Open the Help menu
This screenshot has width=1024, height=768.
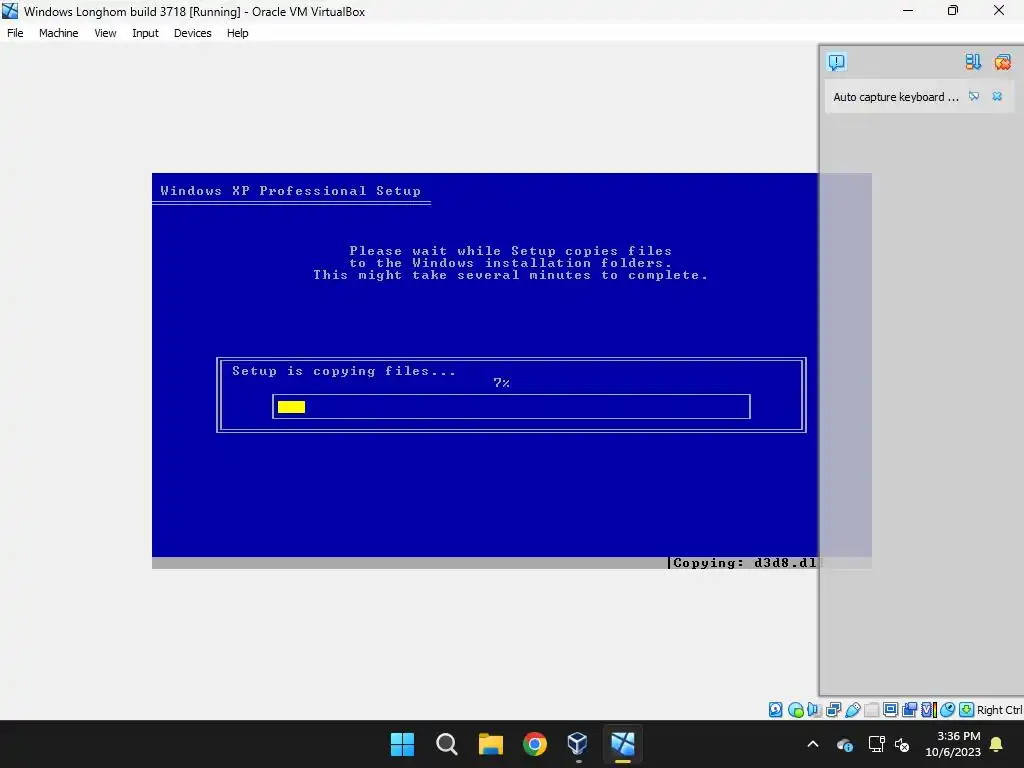click(x=238, y=33)
